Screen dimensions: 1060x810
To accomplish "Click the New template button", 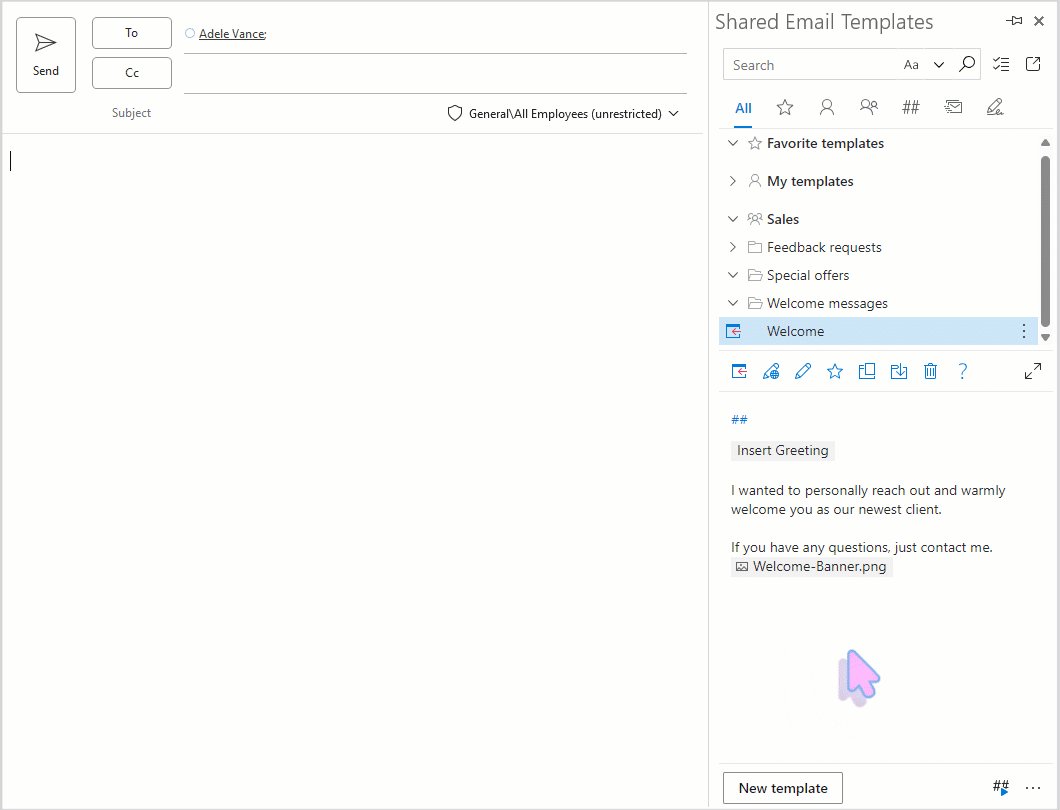I will (783, 788).
